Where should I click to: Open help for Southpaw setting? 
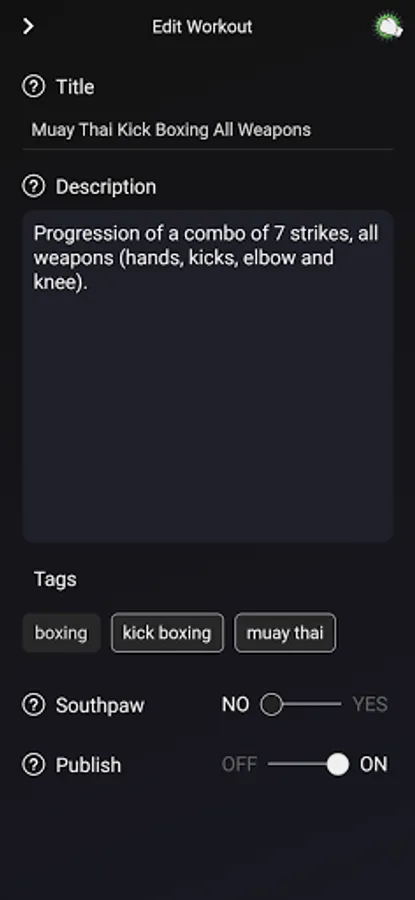tap(33, 705)
